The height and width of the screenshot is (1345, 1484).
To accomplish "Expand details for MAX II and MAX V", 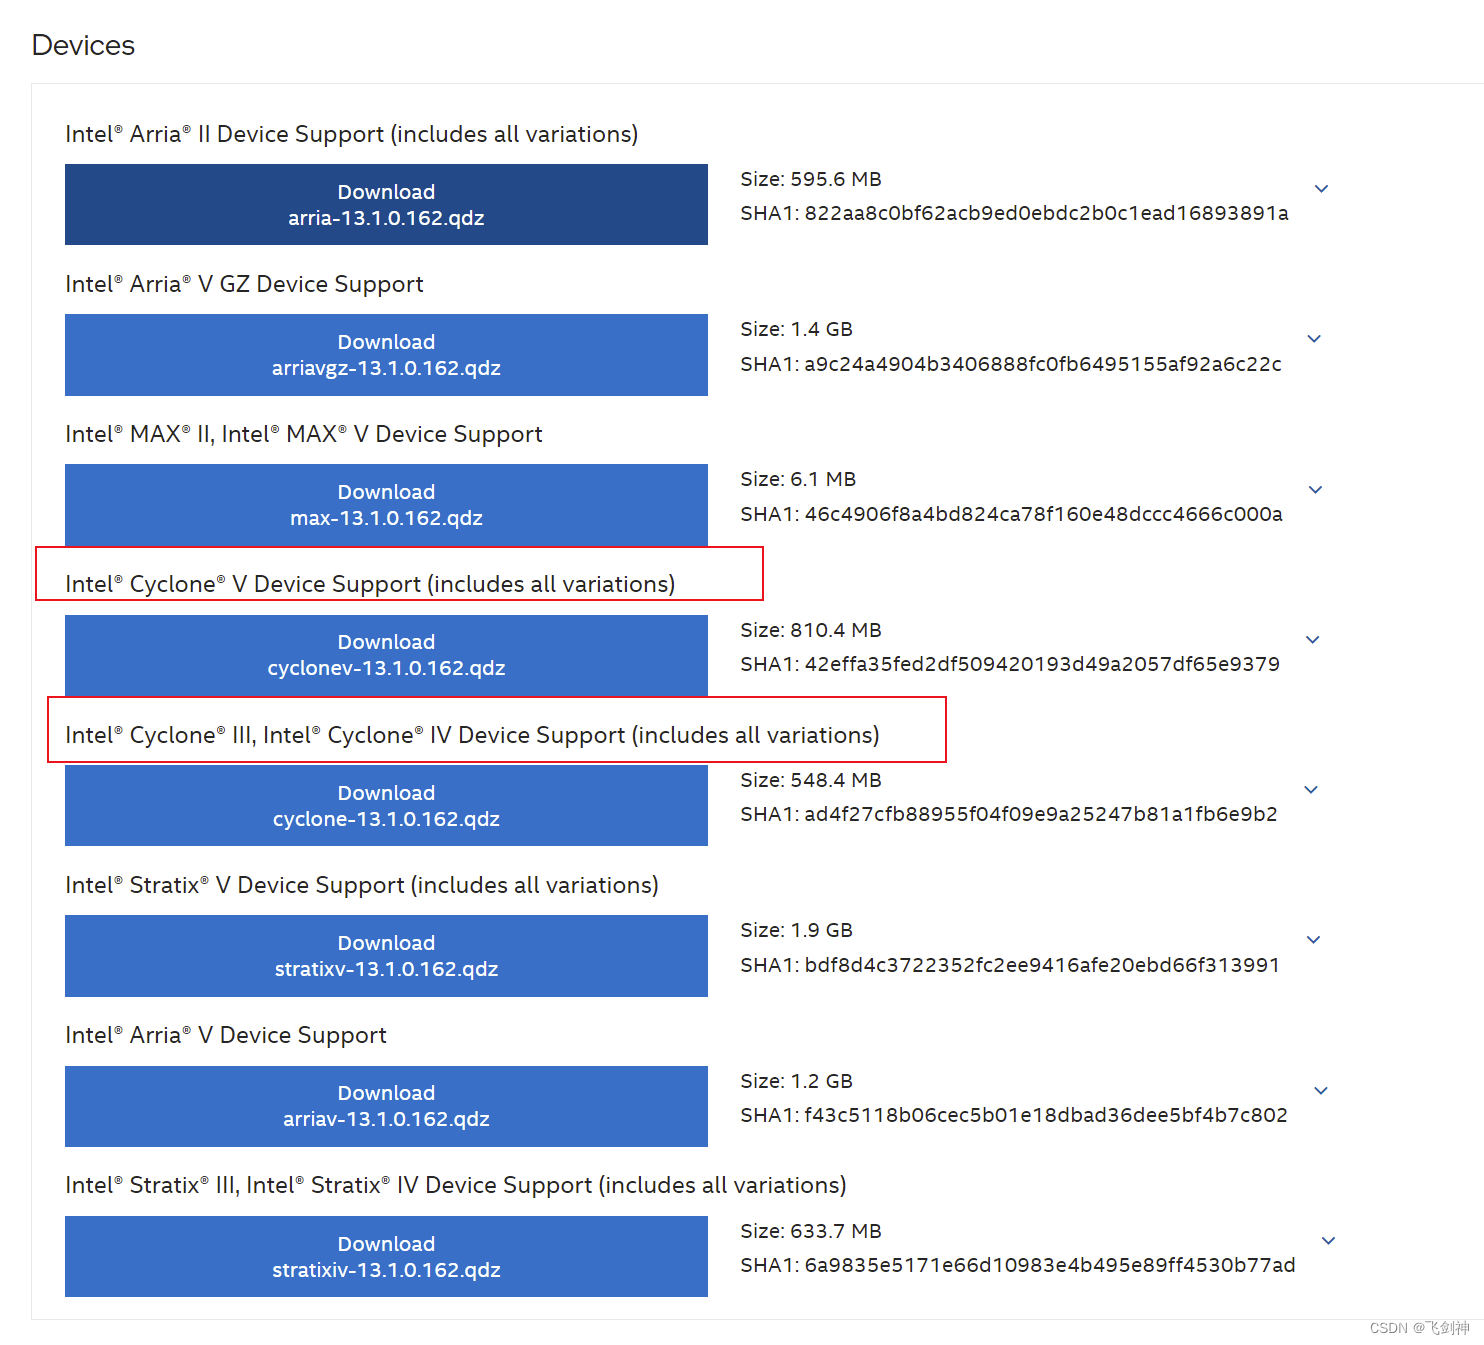I will pos(1315,489).
